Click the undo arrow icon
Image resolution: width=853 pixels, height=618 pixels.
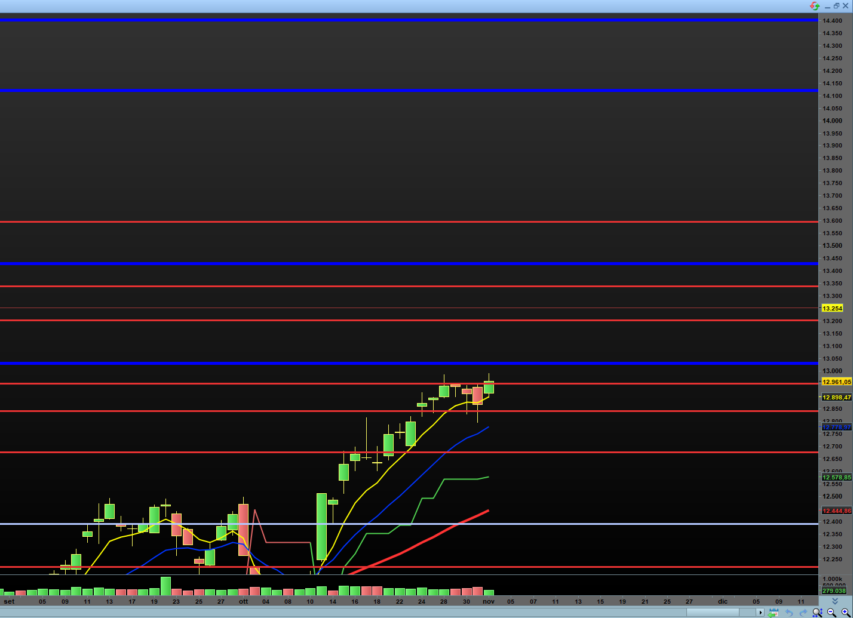[789, 612]
